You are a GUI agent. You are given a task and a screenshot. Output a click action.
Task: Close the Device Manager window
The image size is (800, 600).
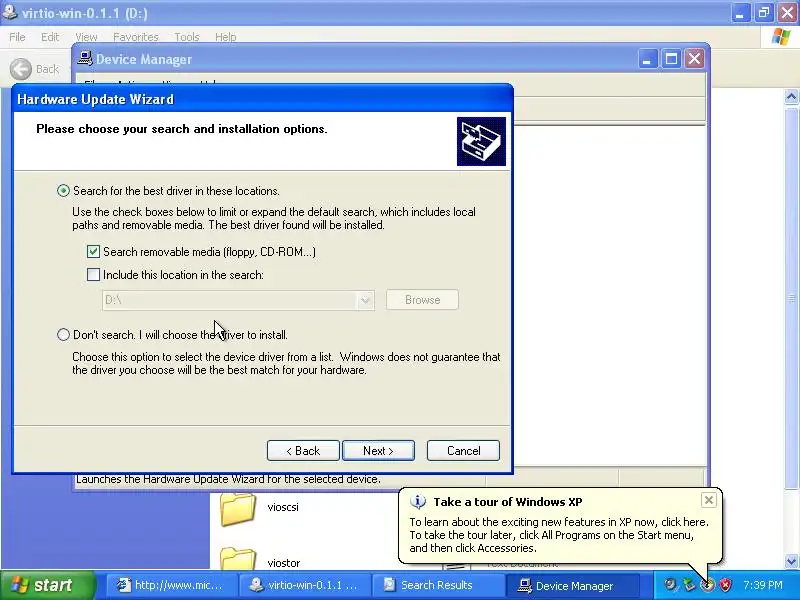694,59
